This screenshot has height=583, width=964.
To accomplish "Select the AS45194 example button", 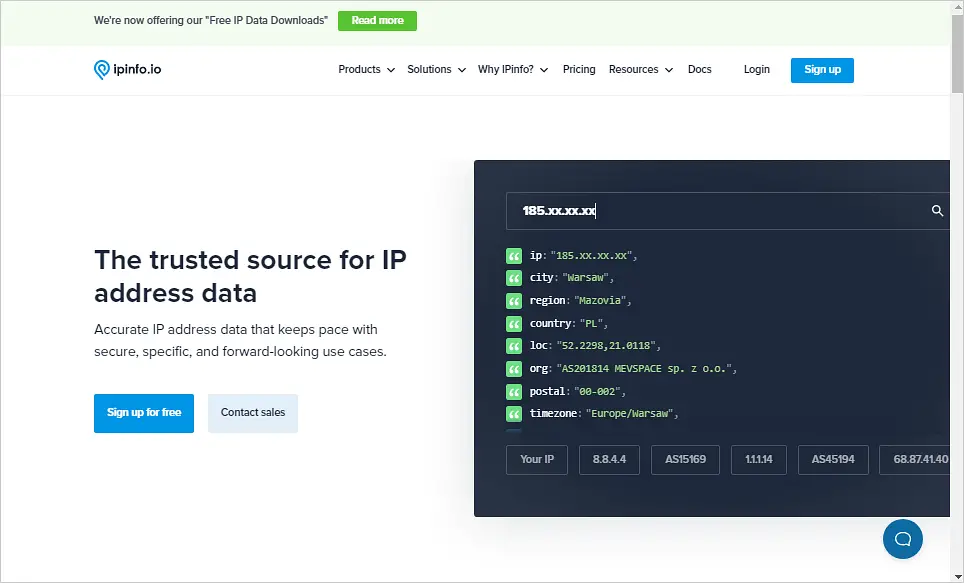I will [833, 460].
